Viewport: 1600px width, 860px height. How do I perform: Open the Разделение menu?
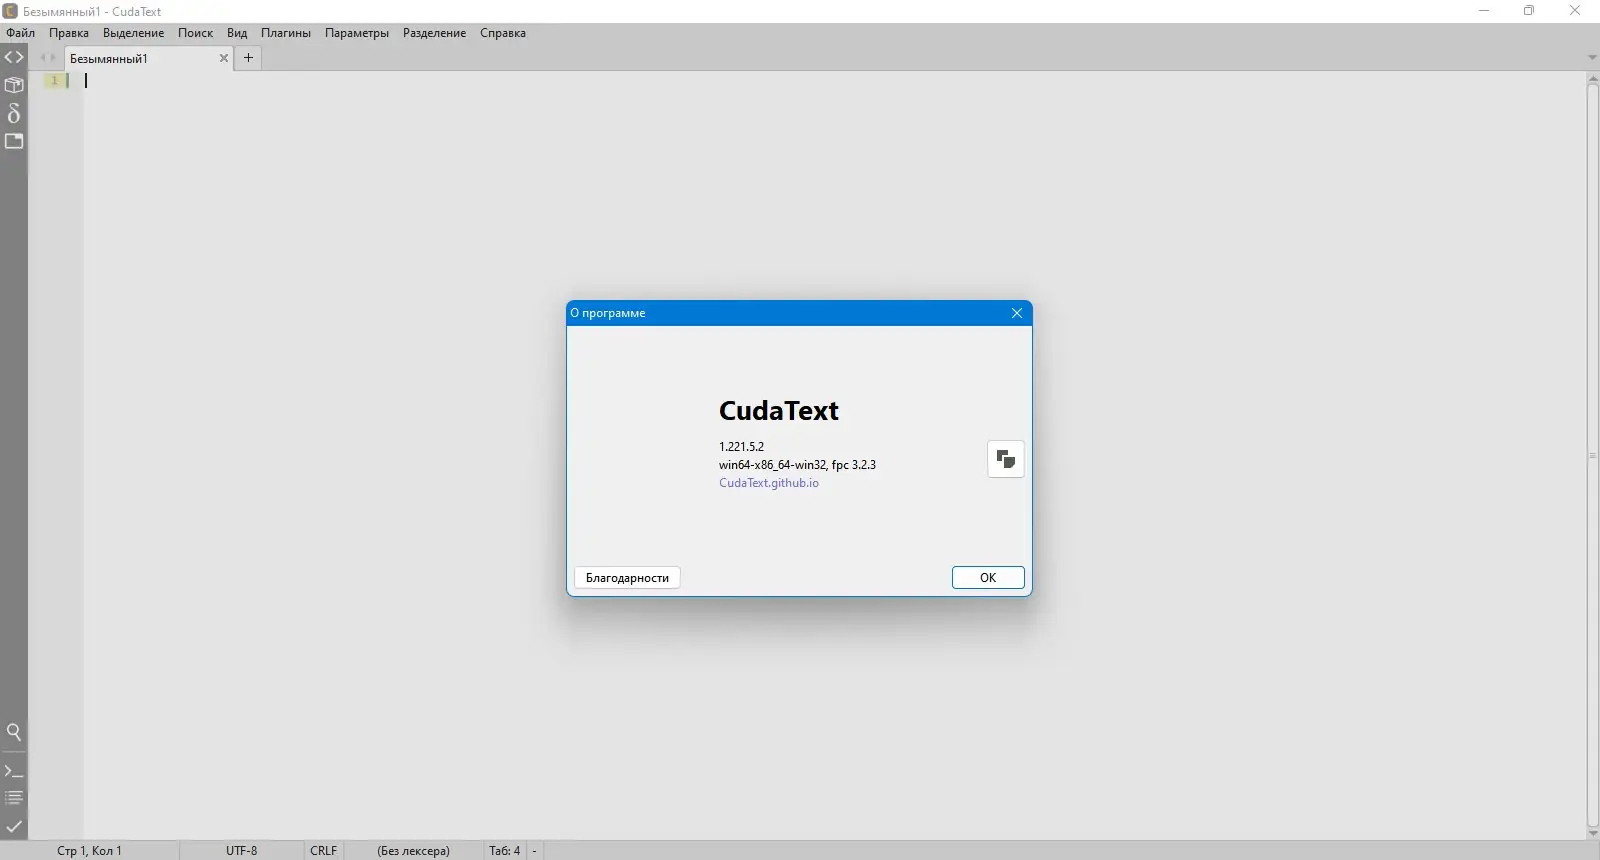[434, 33]
